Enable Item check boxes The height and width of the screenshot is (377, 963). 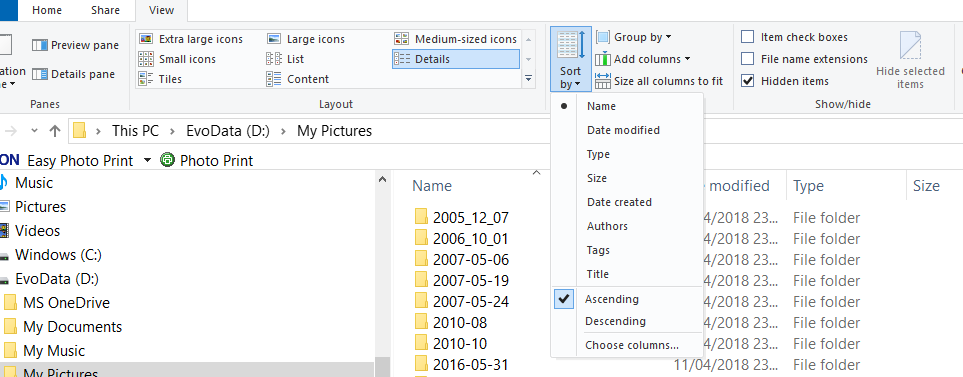coord(747,37)
